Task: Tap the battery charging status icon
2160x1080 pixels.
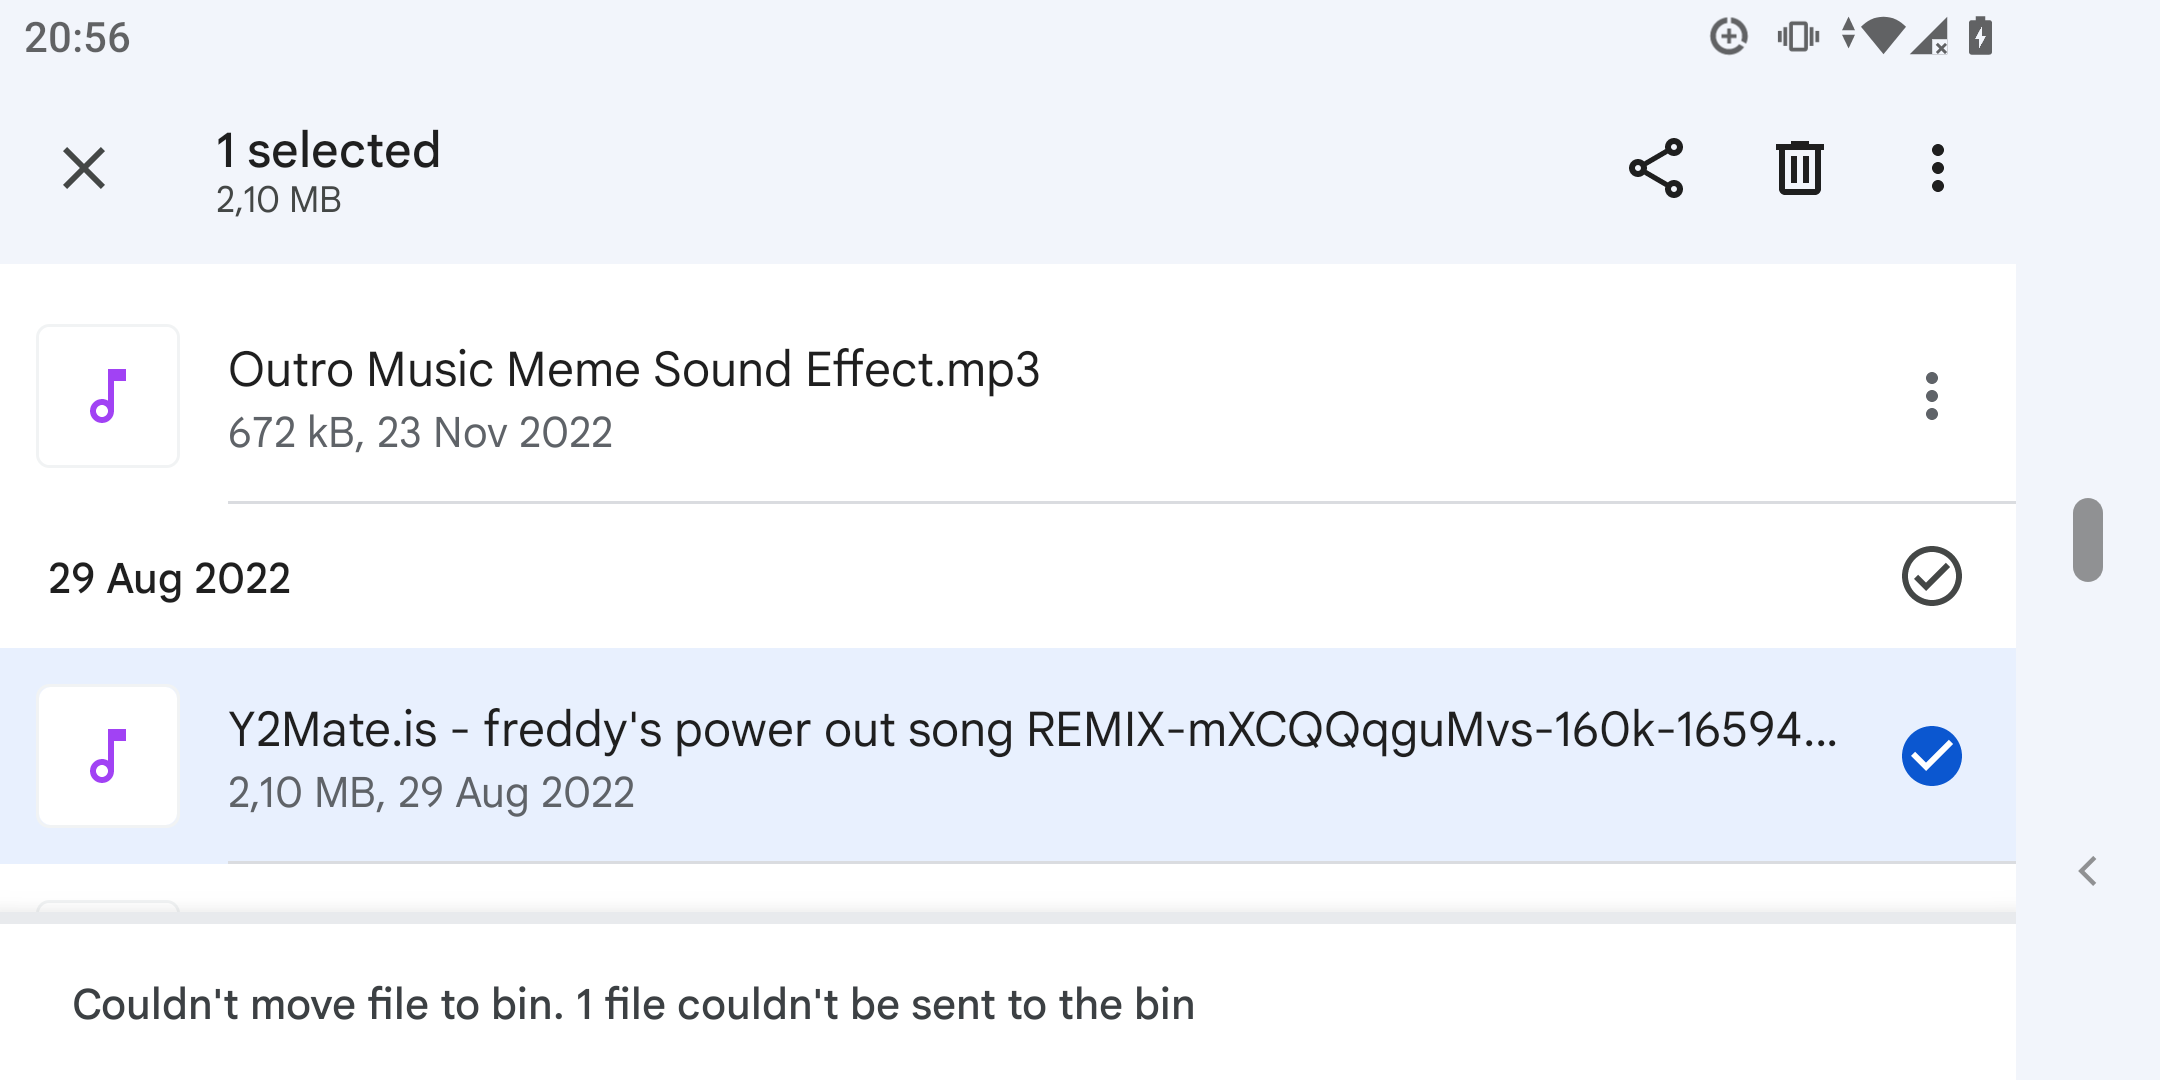Action: [x=1981, y=37]
